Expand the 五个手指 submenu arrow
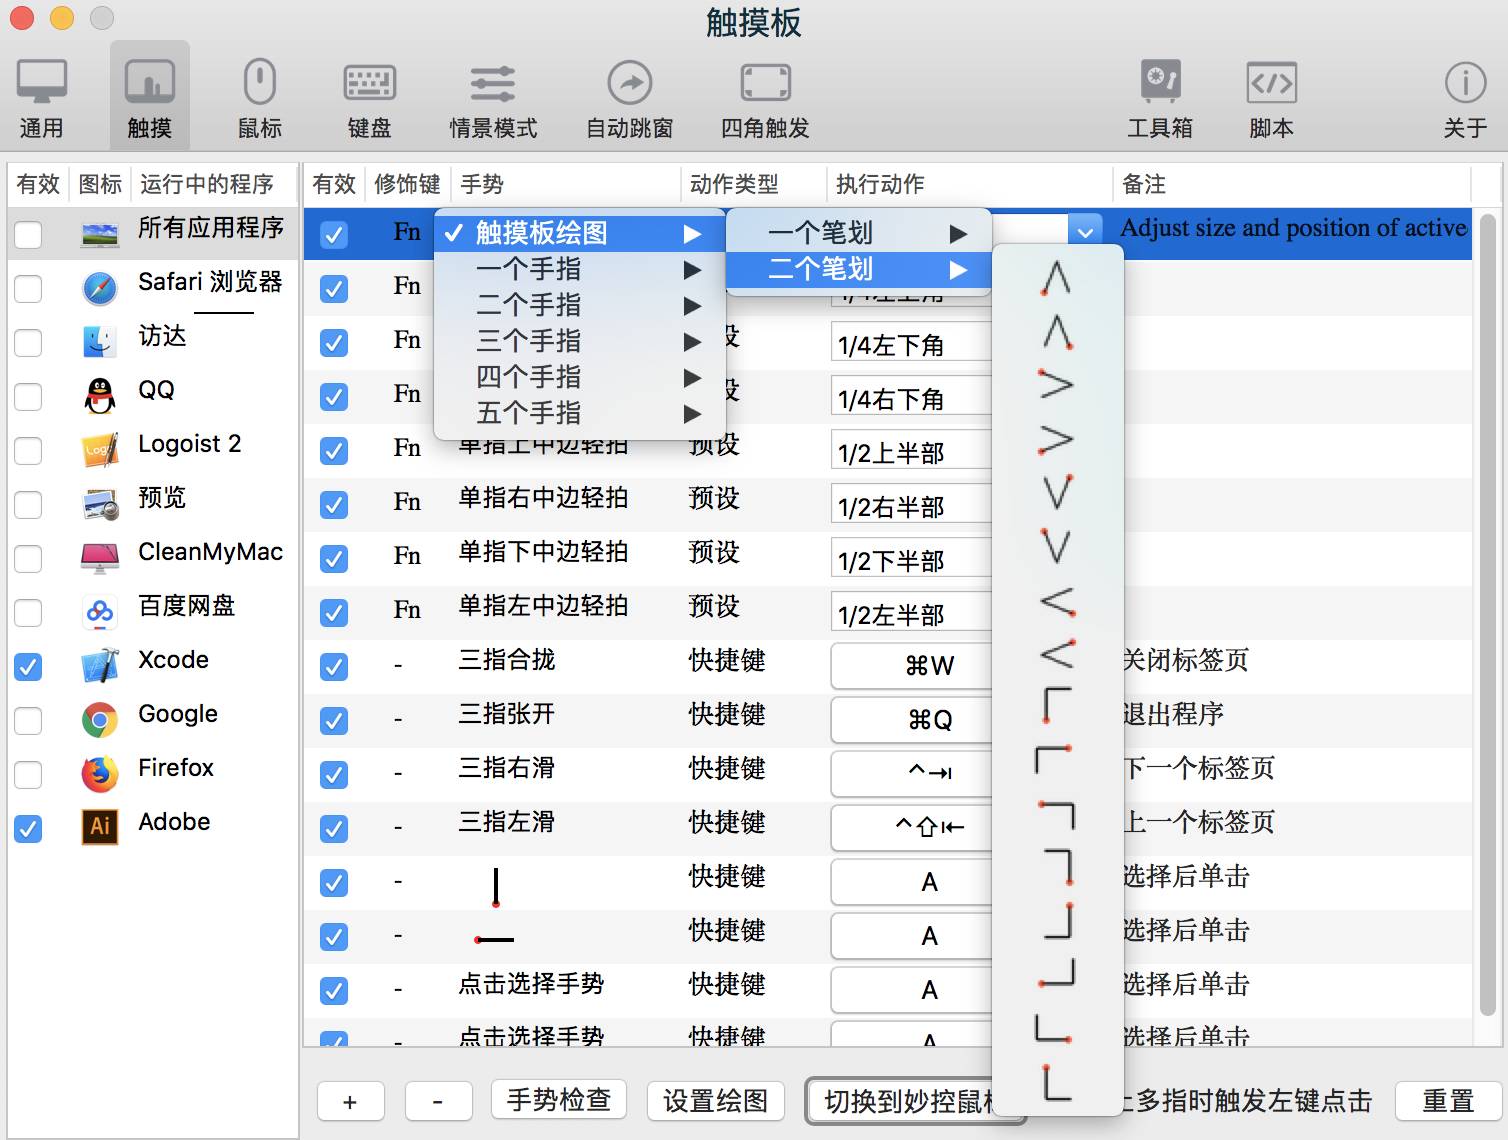The image size is (1508, 1140). [x=692, y=413]
